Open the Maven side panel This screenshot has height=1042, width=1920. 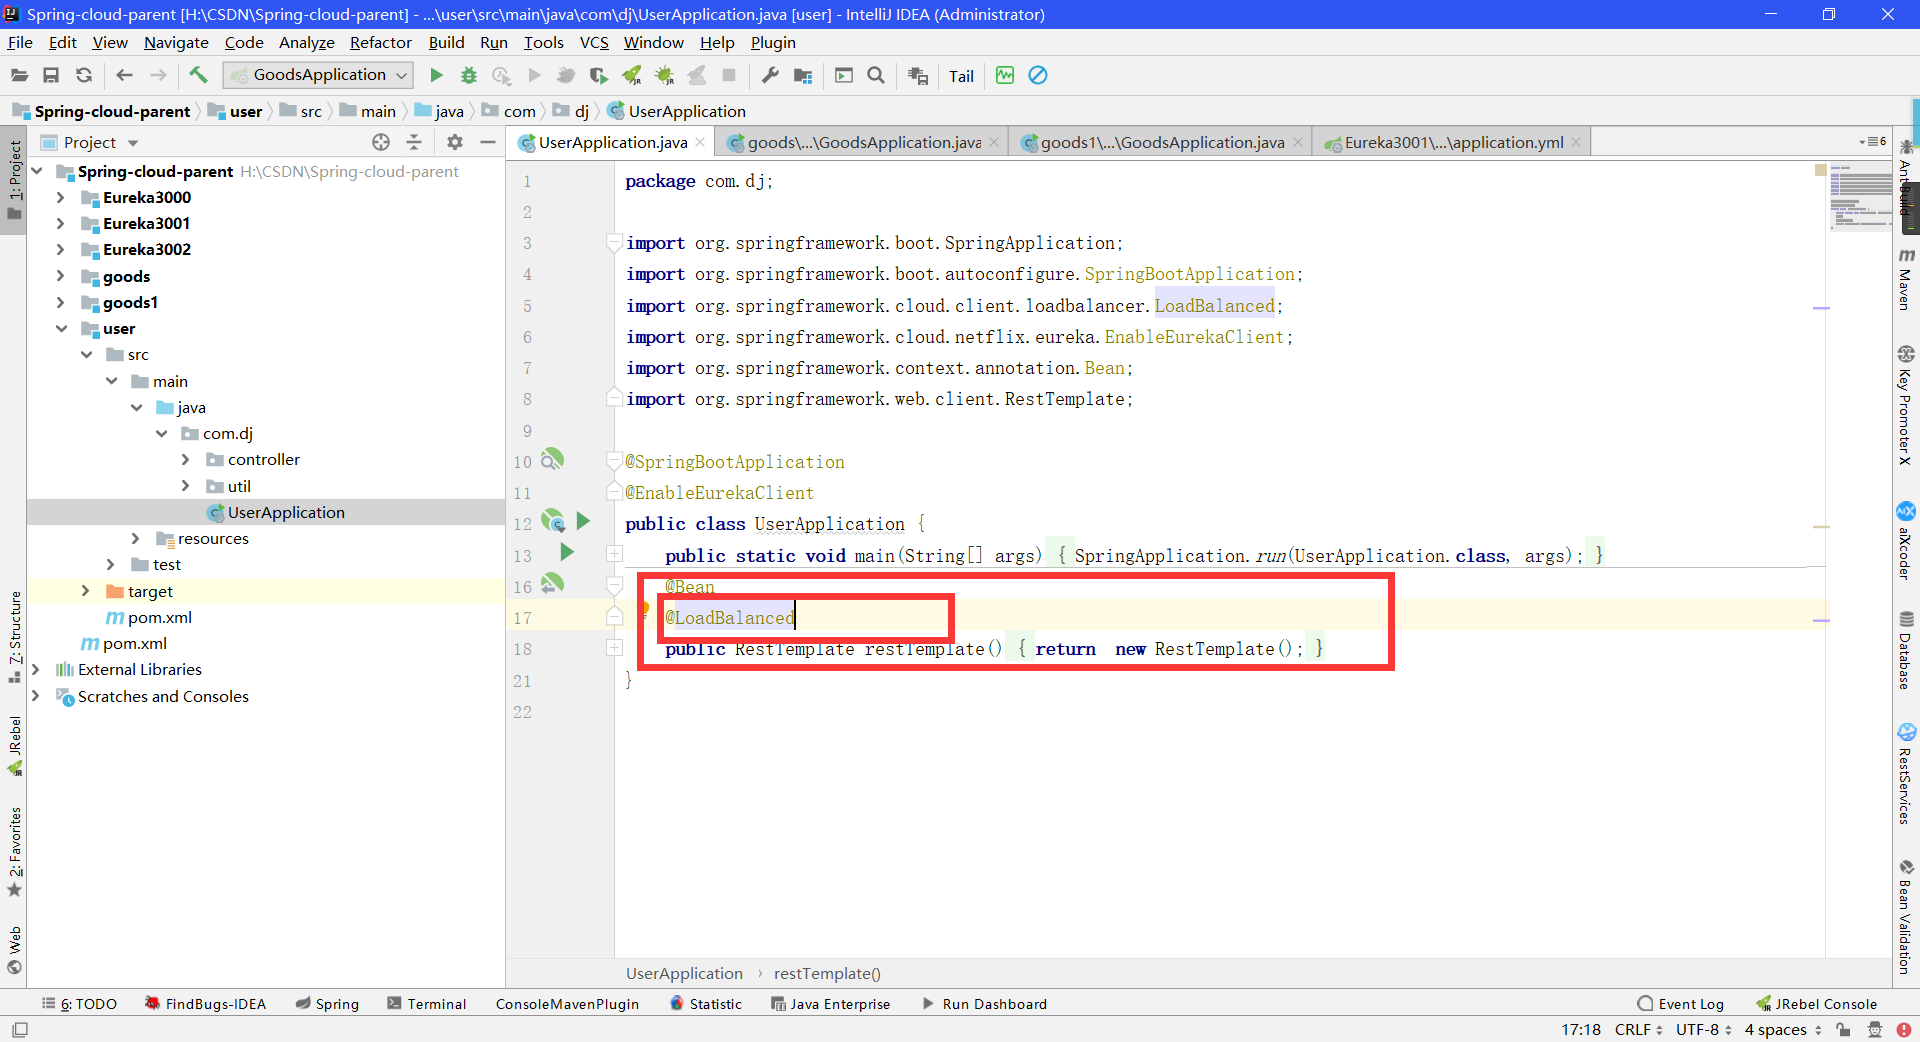tap(1906, 280)
